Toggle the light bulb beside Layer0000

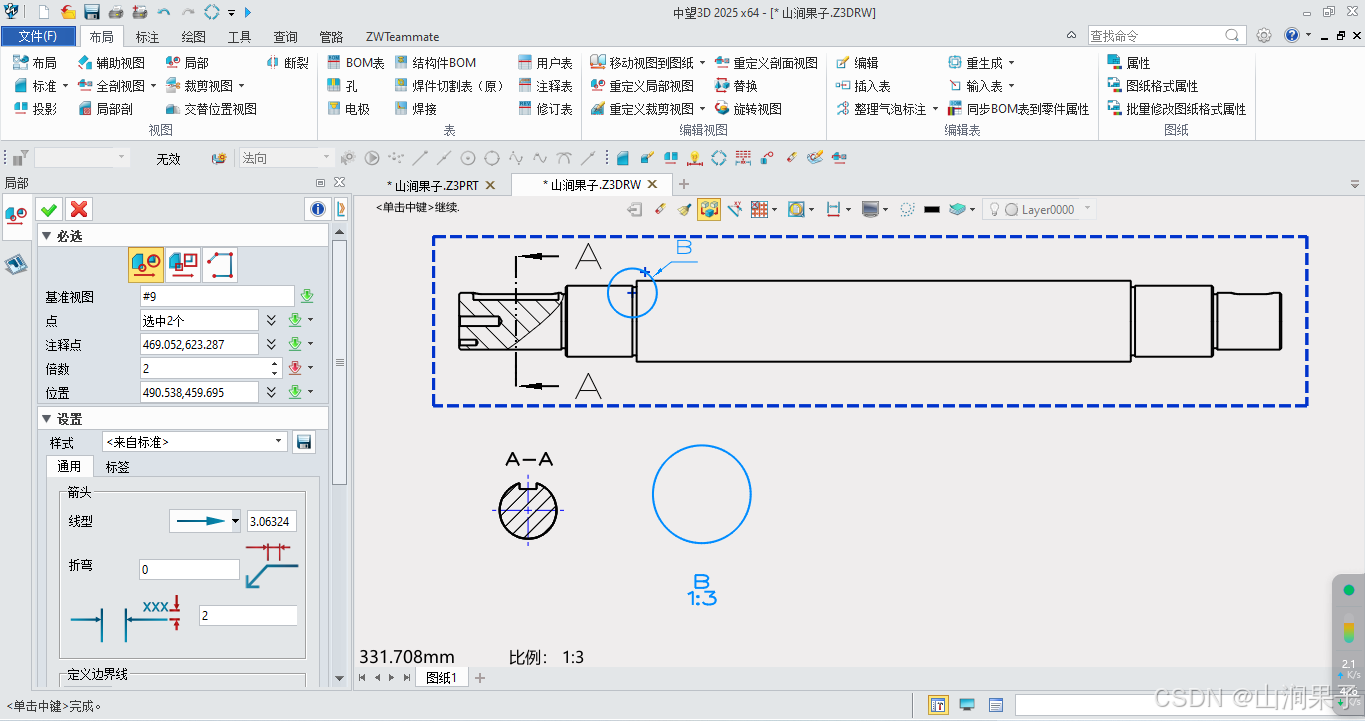995,209
